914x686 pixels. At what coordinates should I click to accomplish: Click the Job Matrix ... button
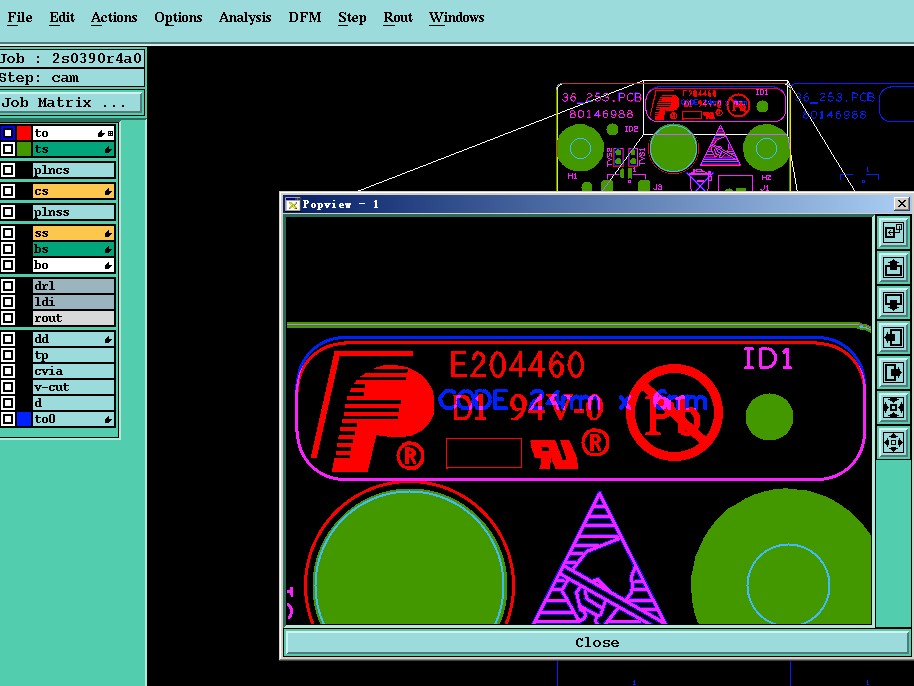pos(71,103)
